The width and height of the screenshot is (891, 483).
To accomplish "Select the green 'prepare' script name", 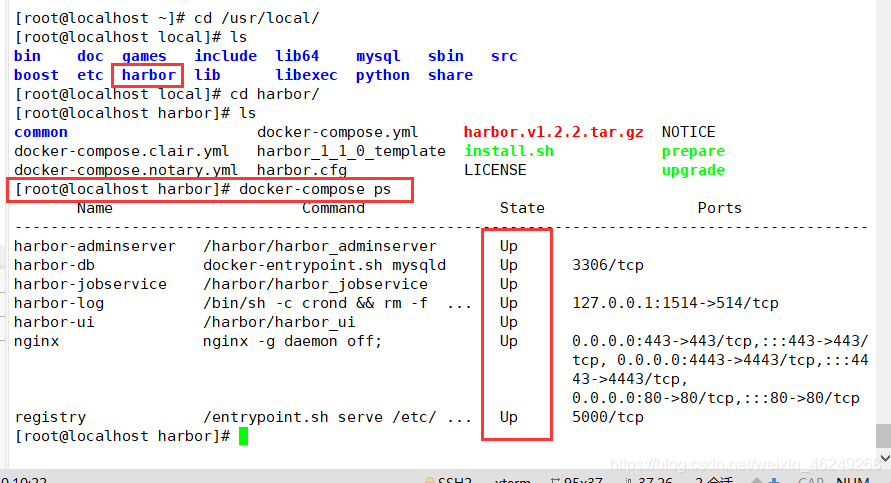I will tap(693, 152).
